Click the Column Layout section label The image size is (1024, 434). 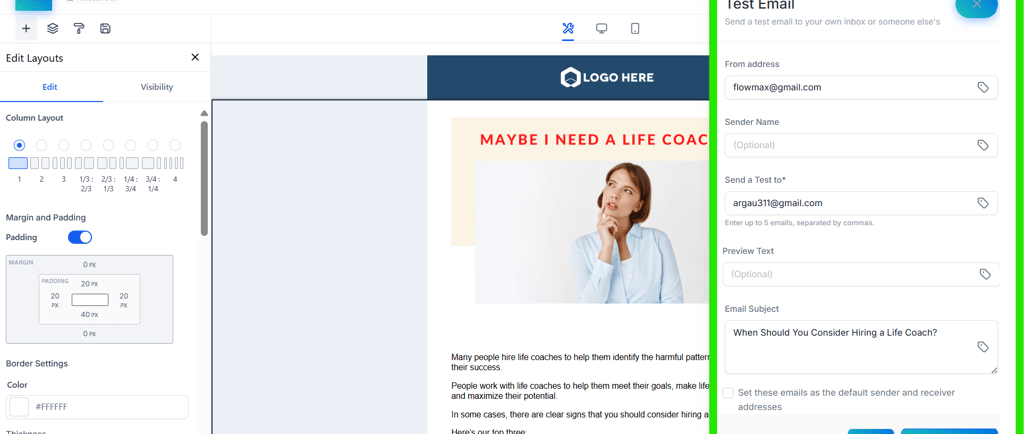[35, 117]
